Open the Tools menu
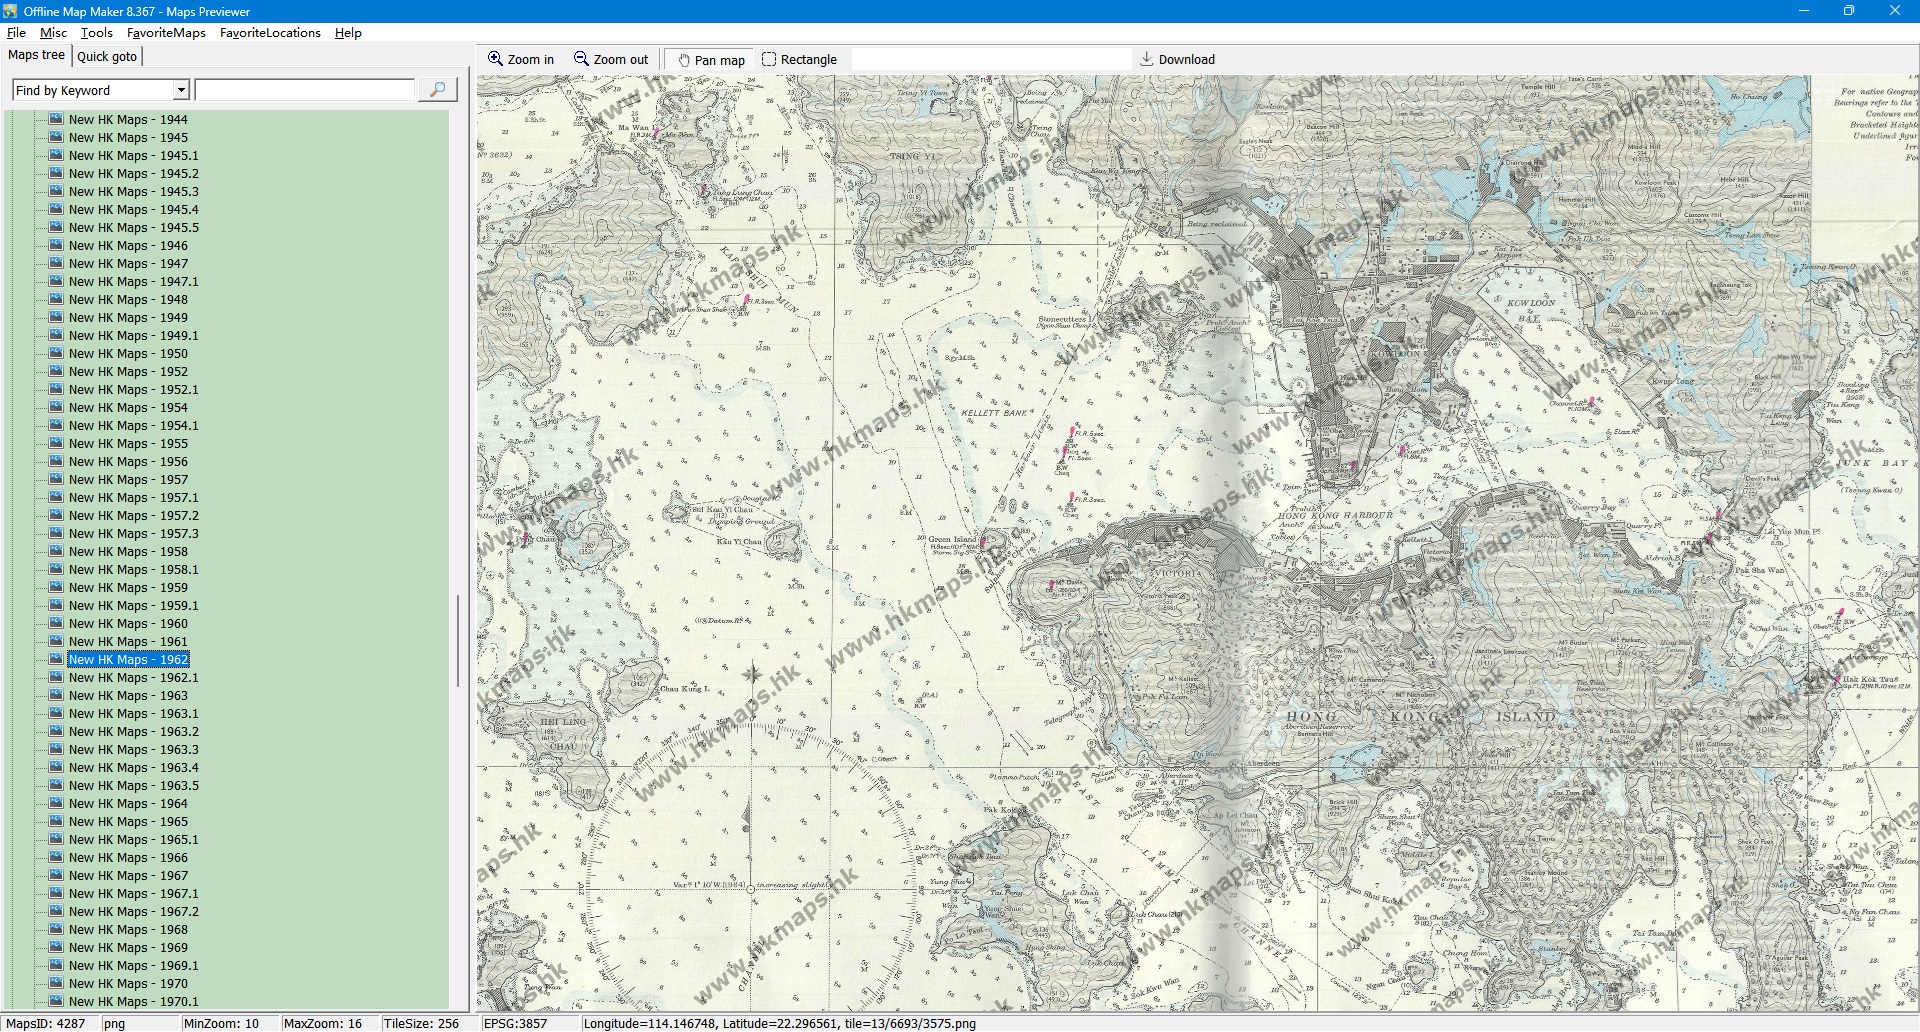Viewport: 1920px width, 1032px height. 97,33
